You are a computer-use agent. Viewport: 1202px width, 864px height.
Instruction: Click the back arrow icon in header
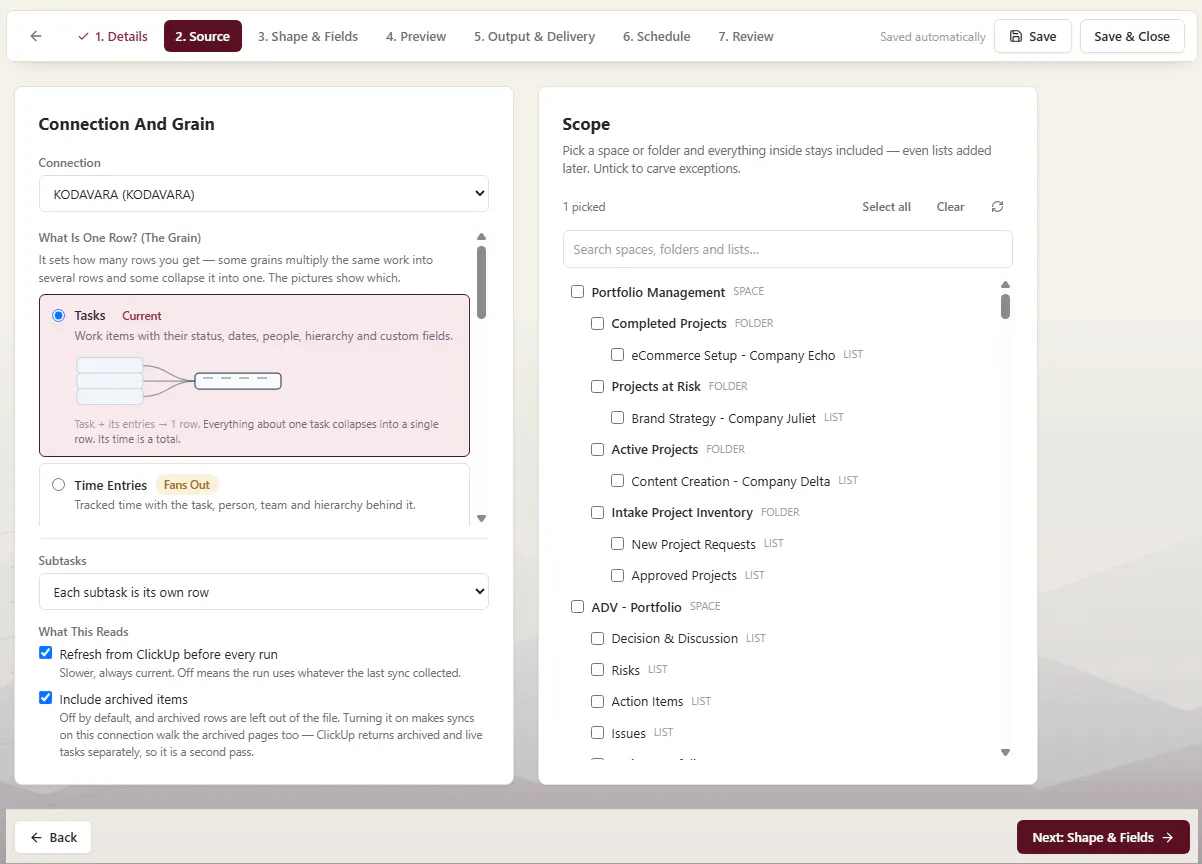point(36,36)
